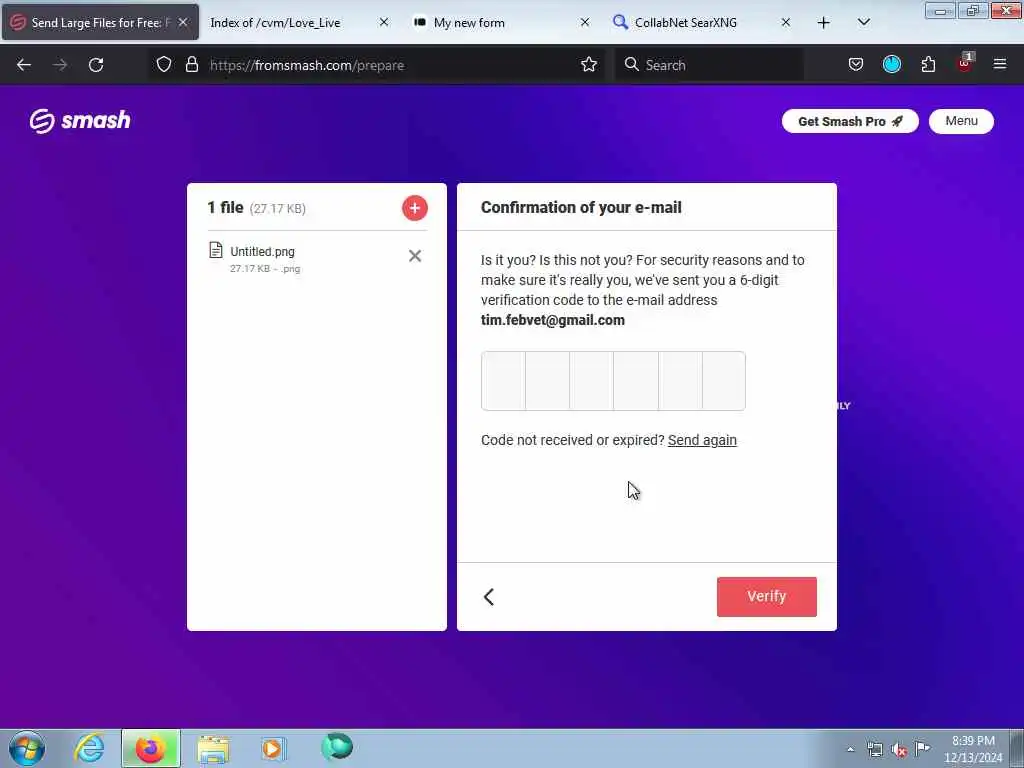Click the blue circular account icon

pos(892,64)
